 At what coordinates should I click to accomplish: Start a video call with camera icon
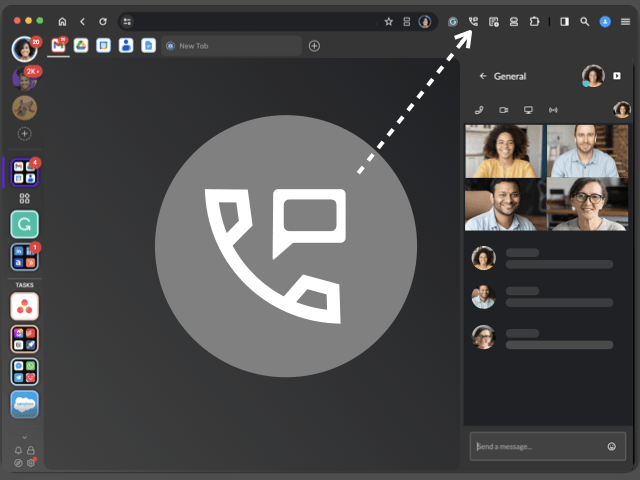click(x=504, y=110)
